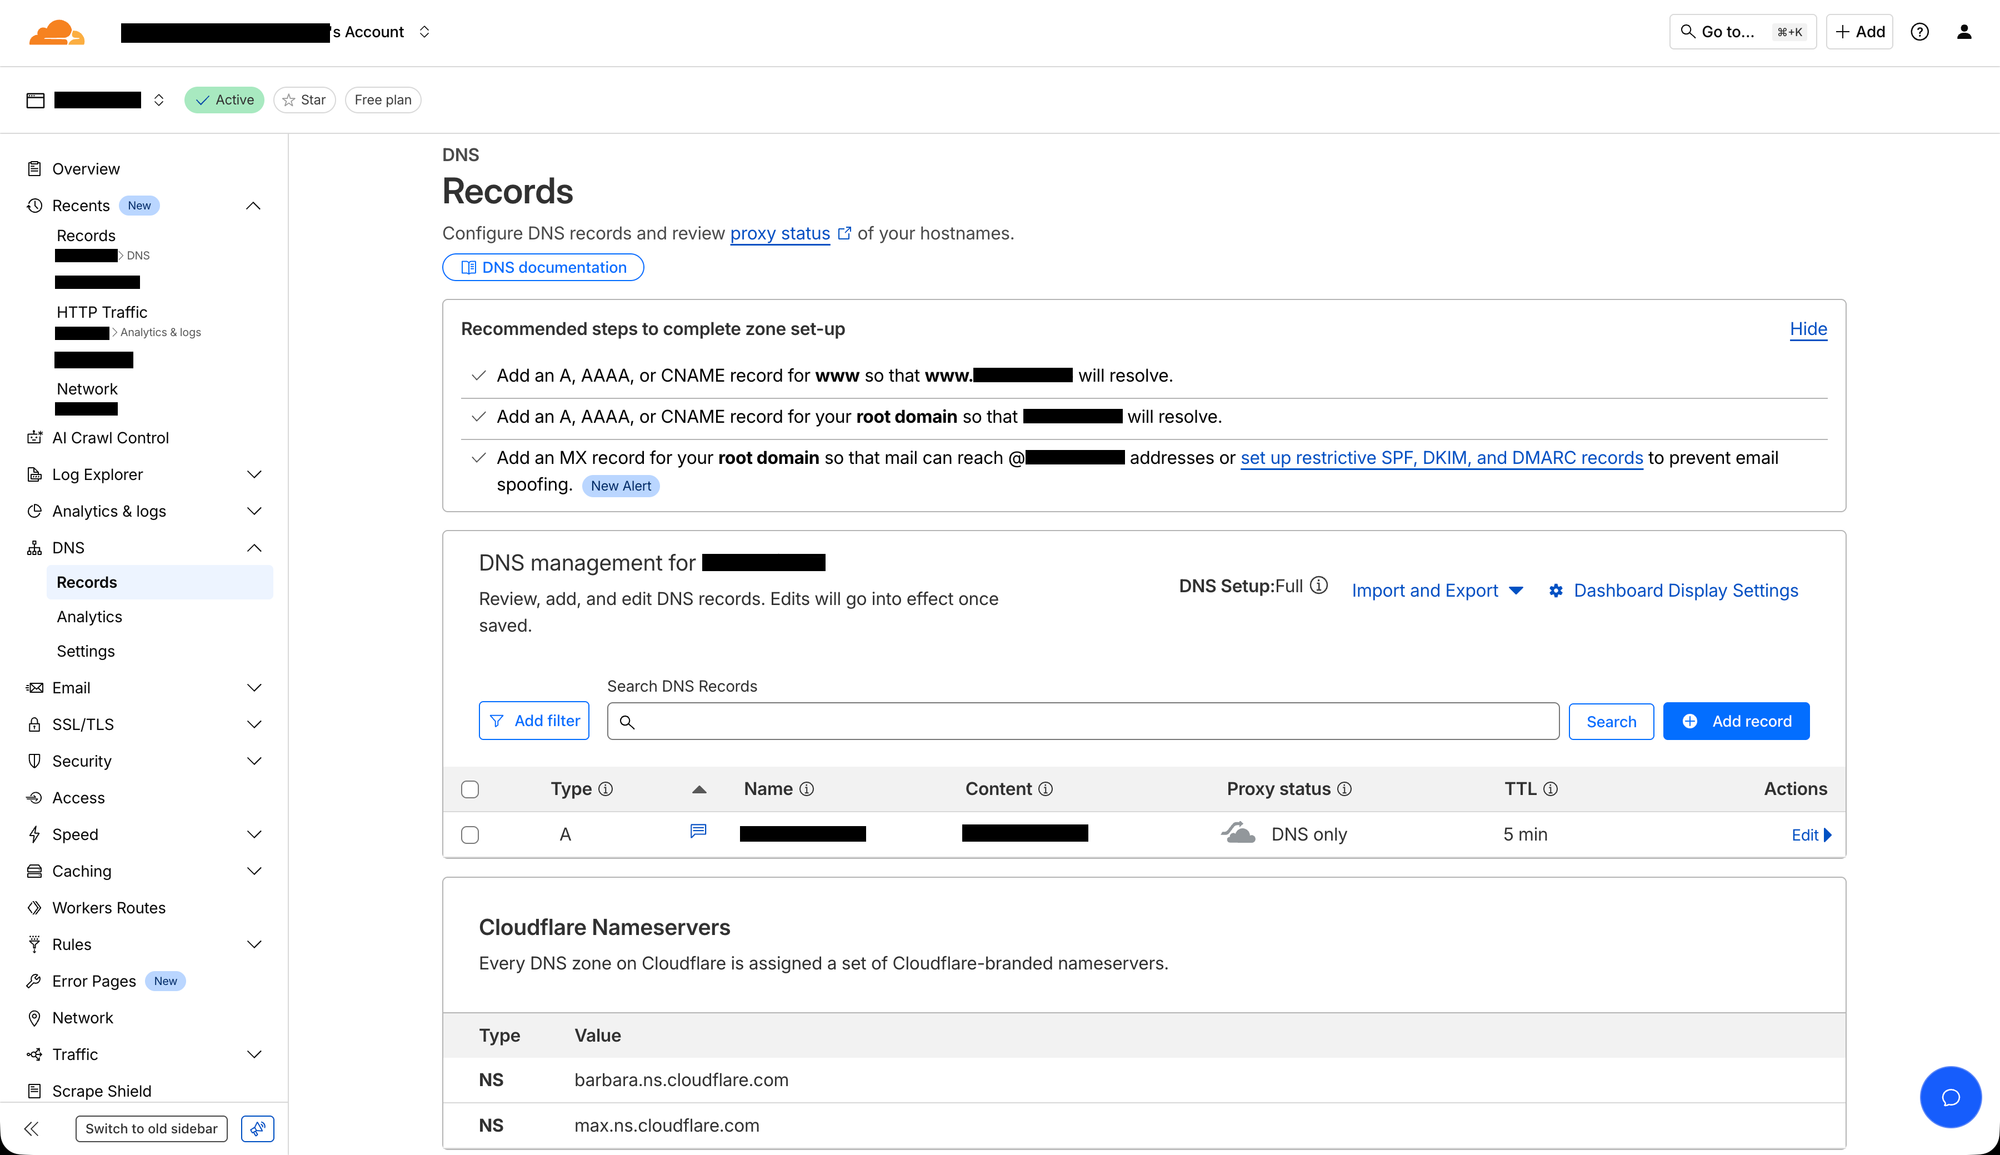This screenshot has width=2000, height=1155.
Task: Open the Cloudflare home logo
Action: click(57, 31)
